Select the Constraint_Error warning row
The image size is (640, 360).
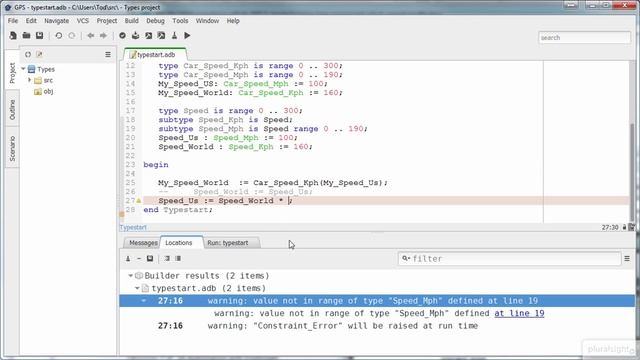click(x=377, y=326)
